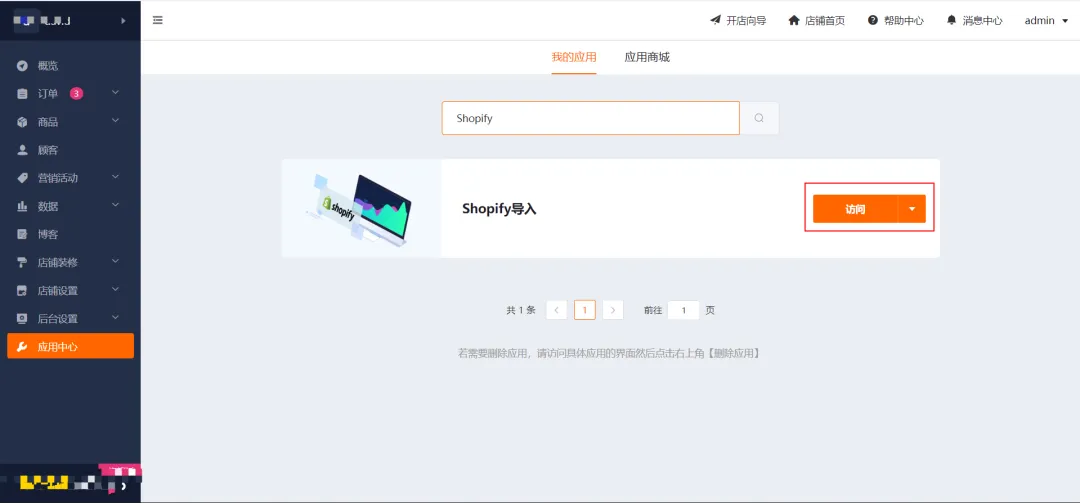Click the 共 1 条 total count text
This screenshot has width=1080, height=503.
[x=521, y=311]
